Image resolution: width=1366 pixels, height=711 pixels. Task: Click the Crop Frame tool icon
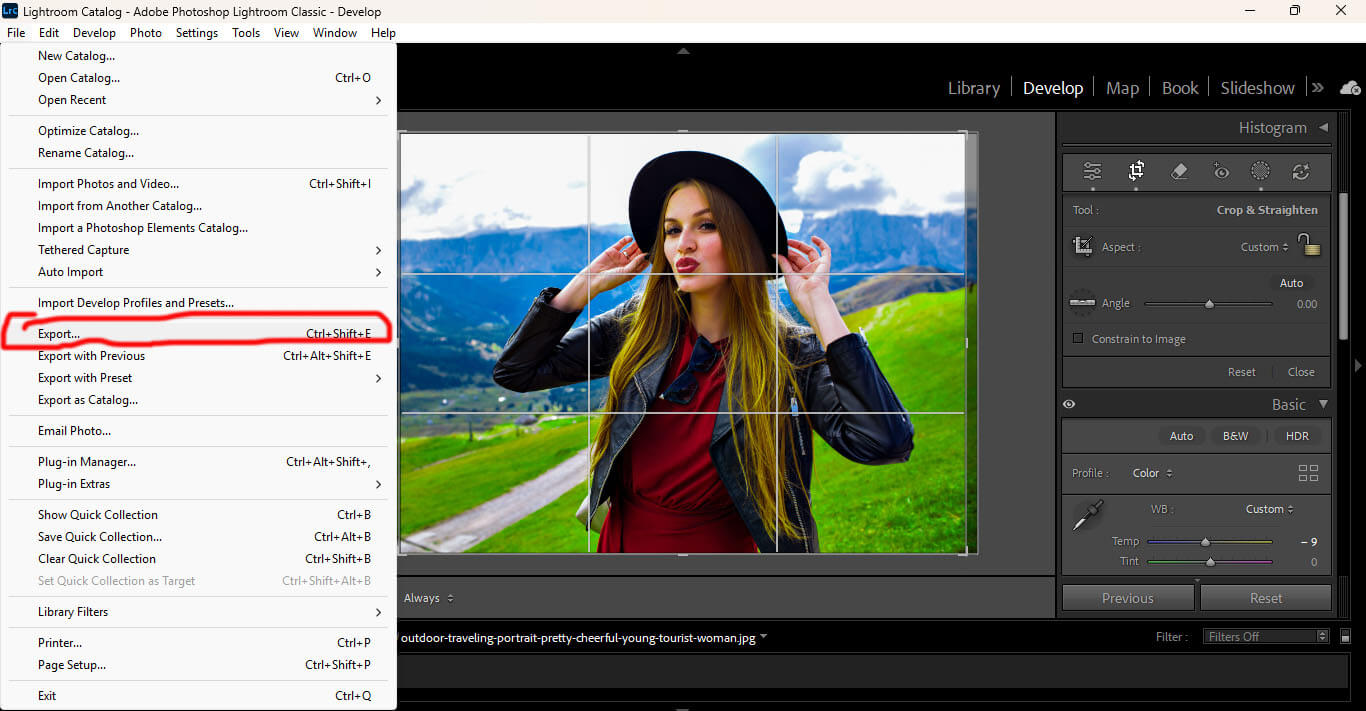pyautogui.click(x=1082, y=246)
